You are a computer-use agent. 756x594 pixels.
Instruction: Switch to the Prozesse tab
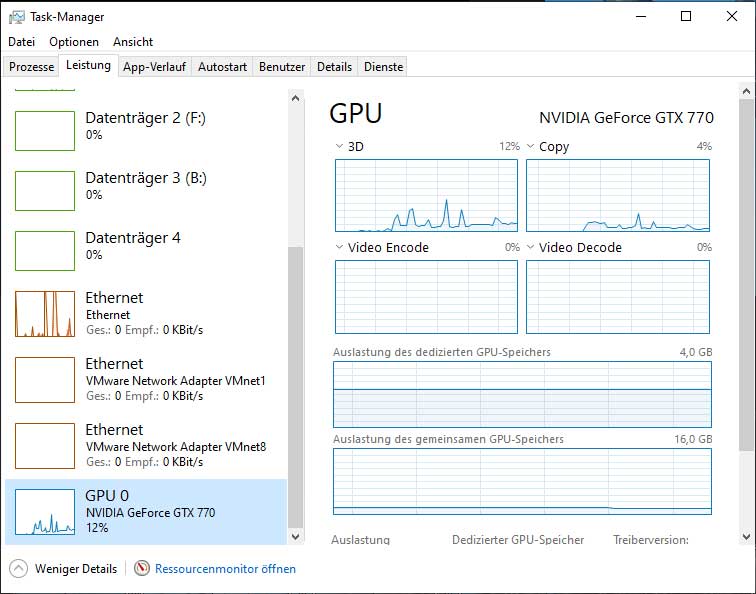click(31, 67)
